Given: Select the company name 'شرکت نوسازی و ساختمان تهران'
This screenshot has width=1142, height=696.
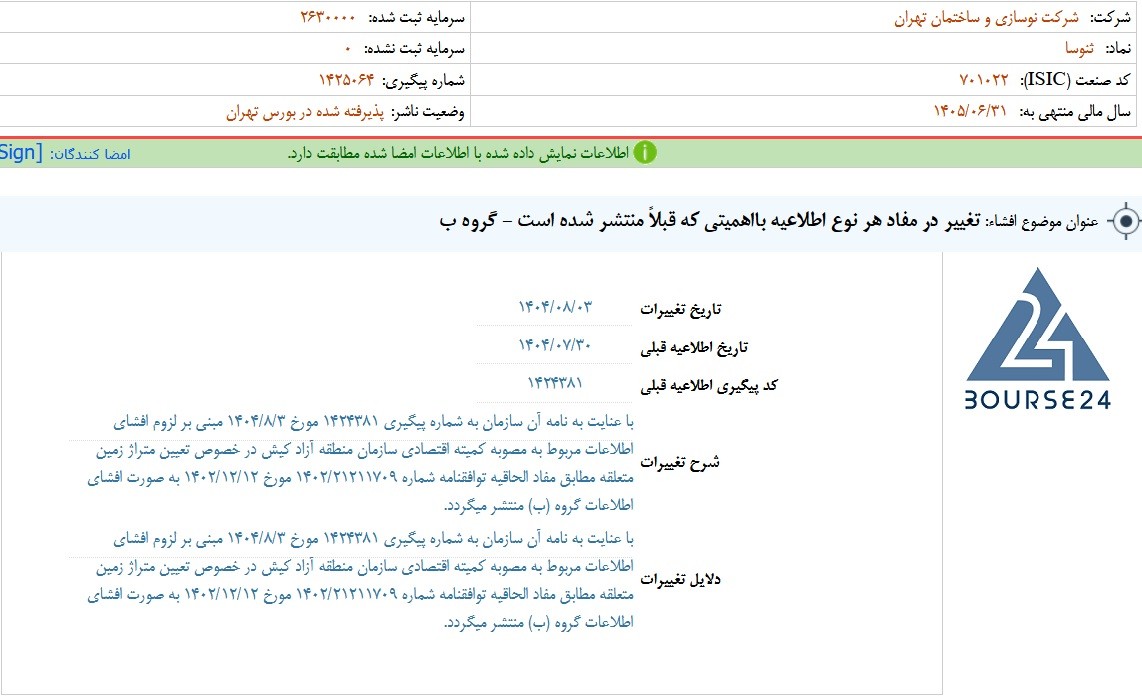Looking at the screenshot, I should [986, 18].
